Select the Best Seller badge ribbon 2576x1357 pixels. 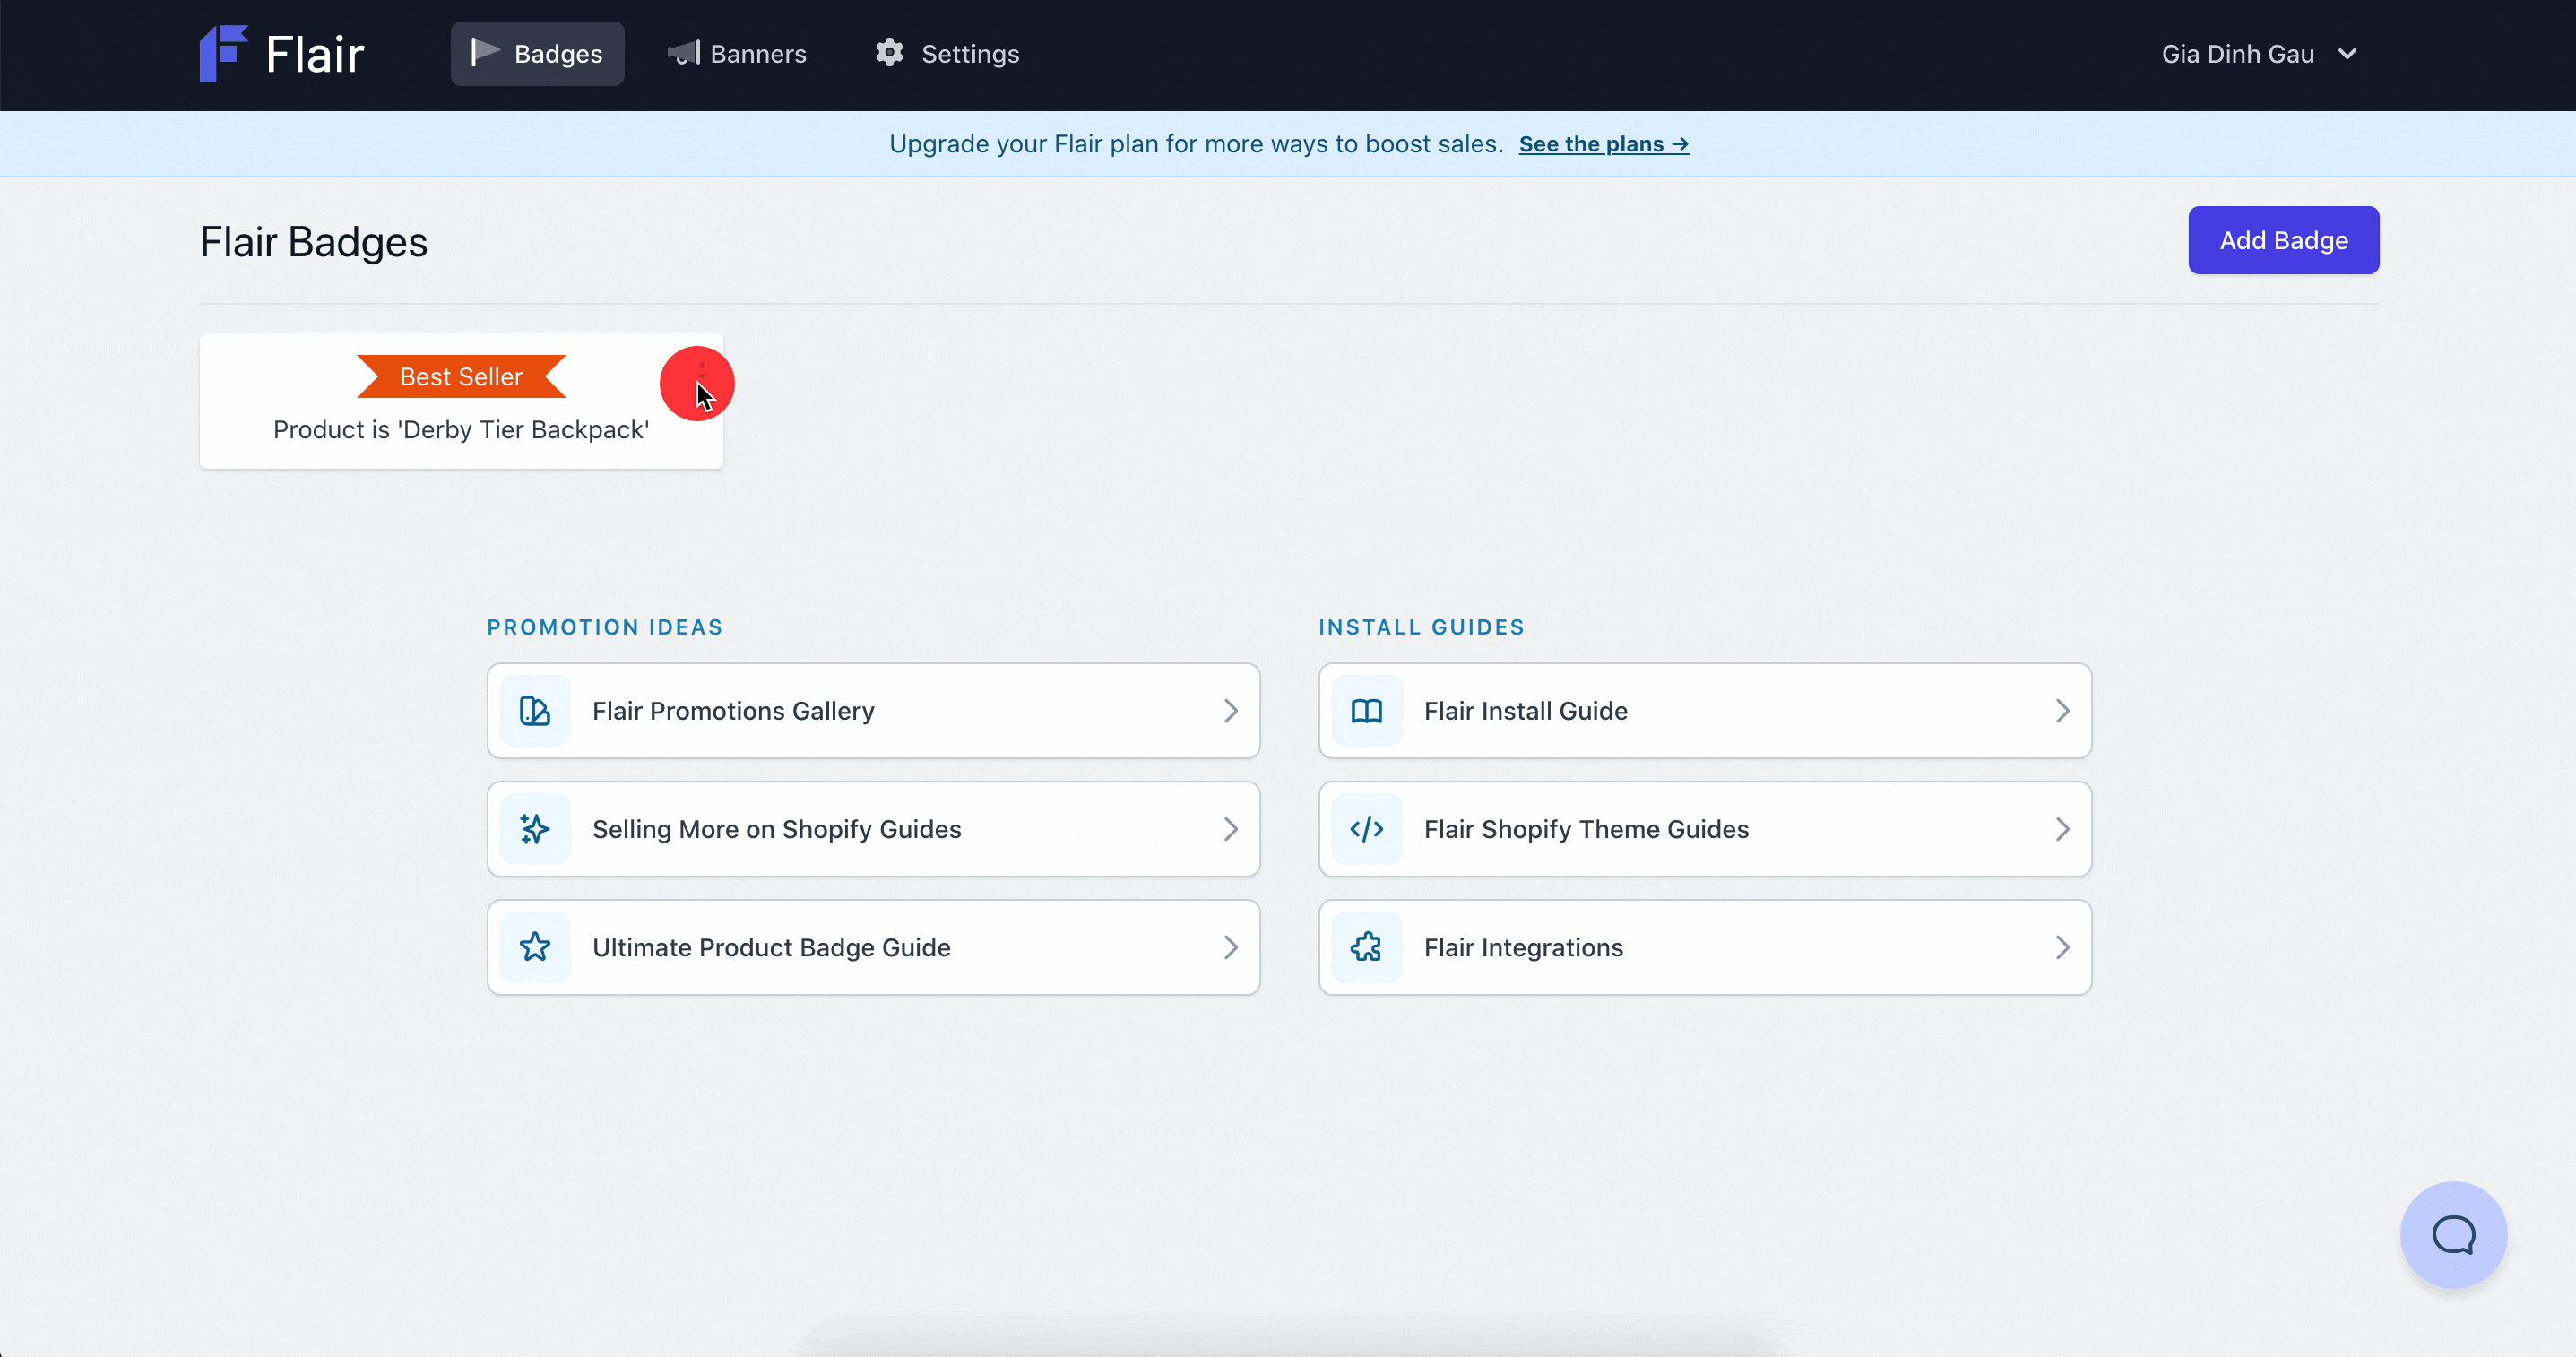coord(461,376)
